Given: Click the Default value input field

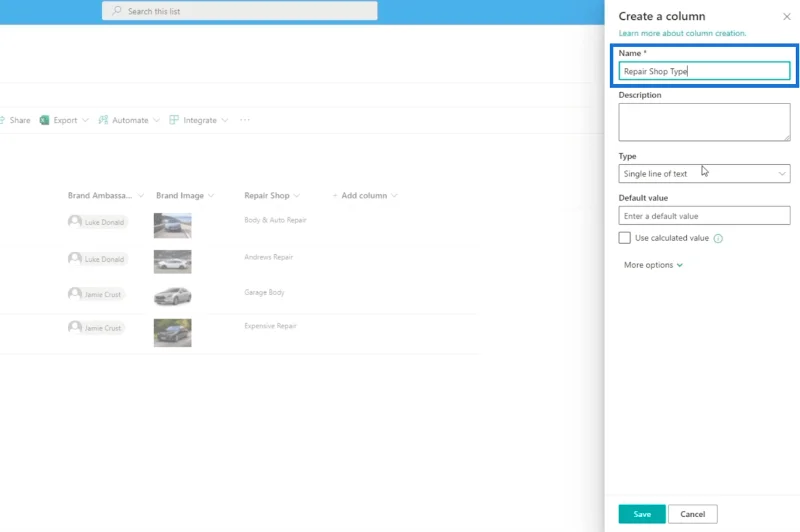Looking at the screenshot, I should pos(705,216).
